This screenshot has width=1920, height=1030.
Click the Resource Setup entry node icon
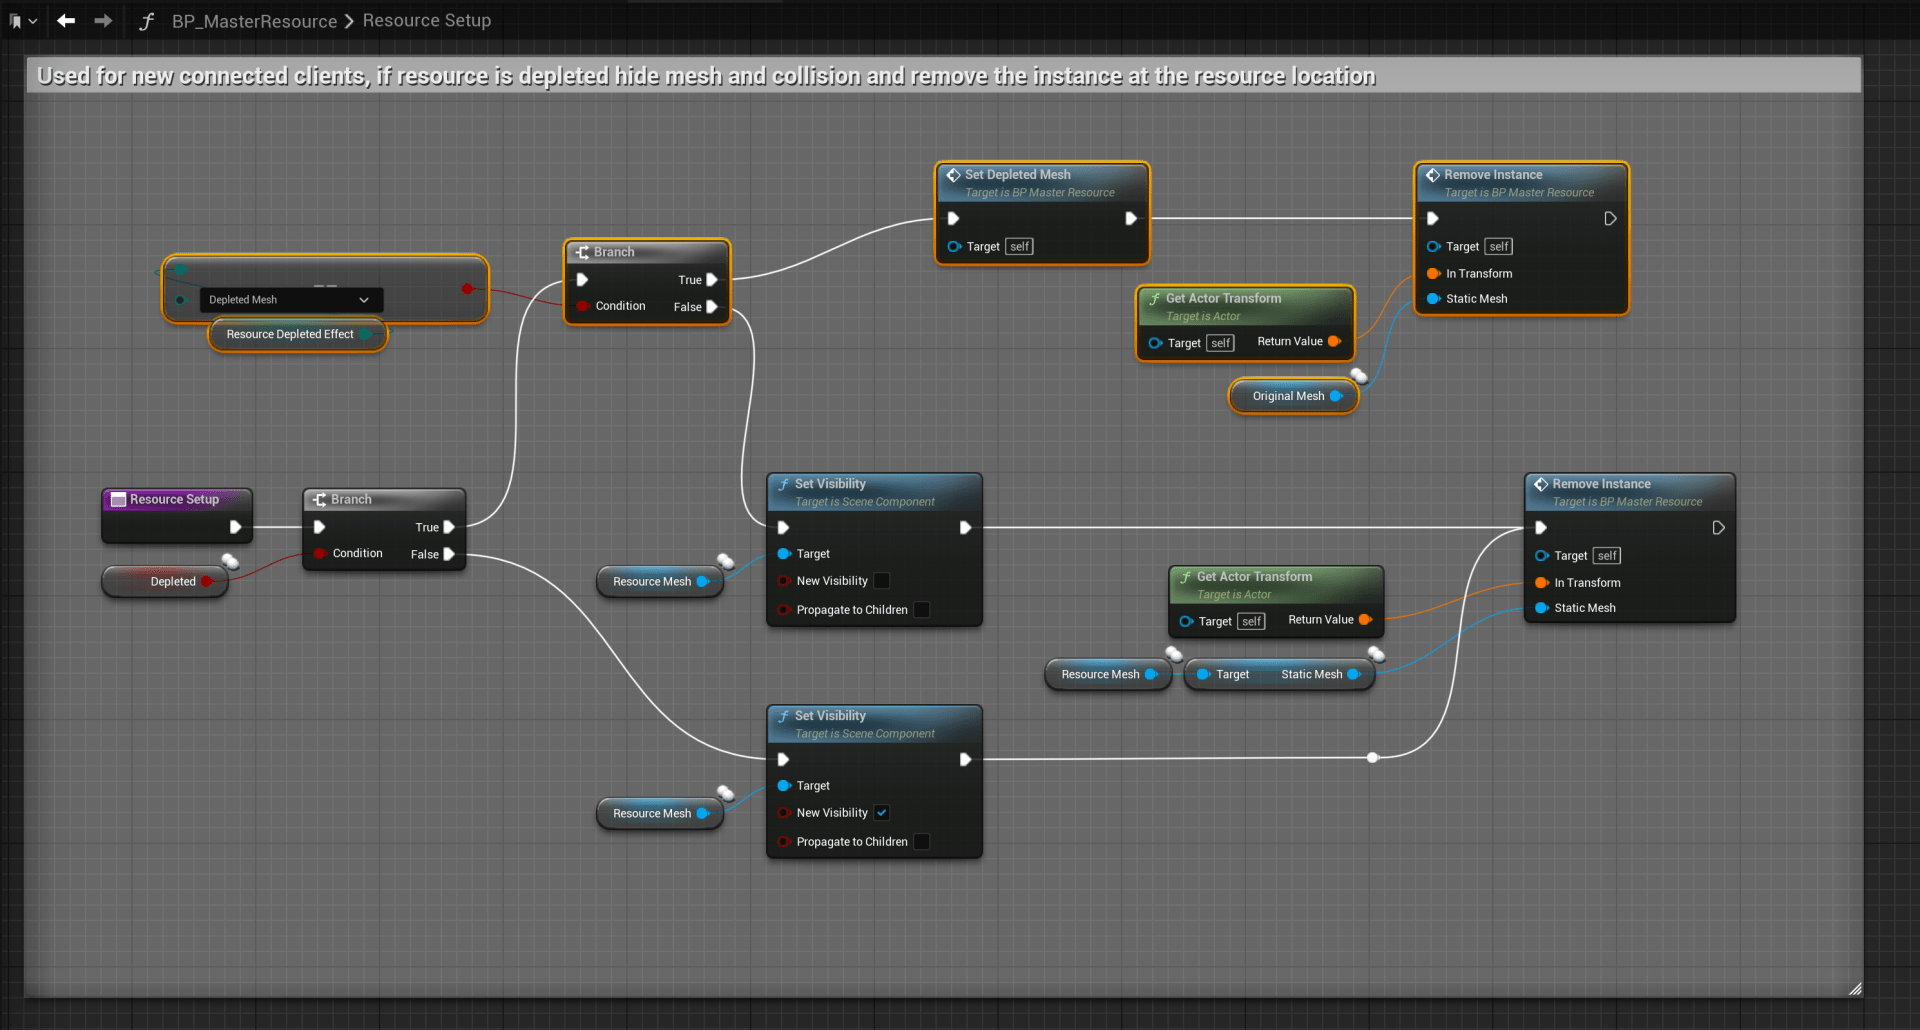118,500
